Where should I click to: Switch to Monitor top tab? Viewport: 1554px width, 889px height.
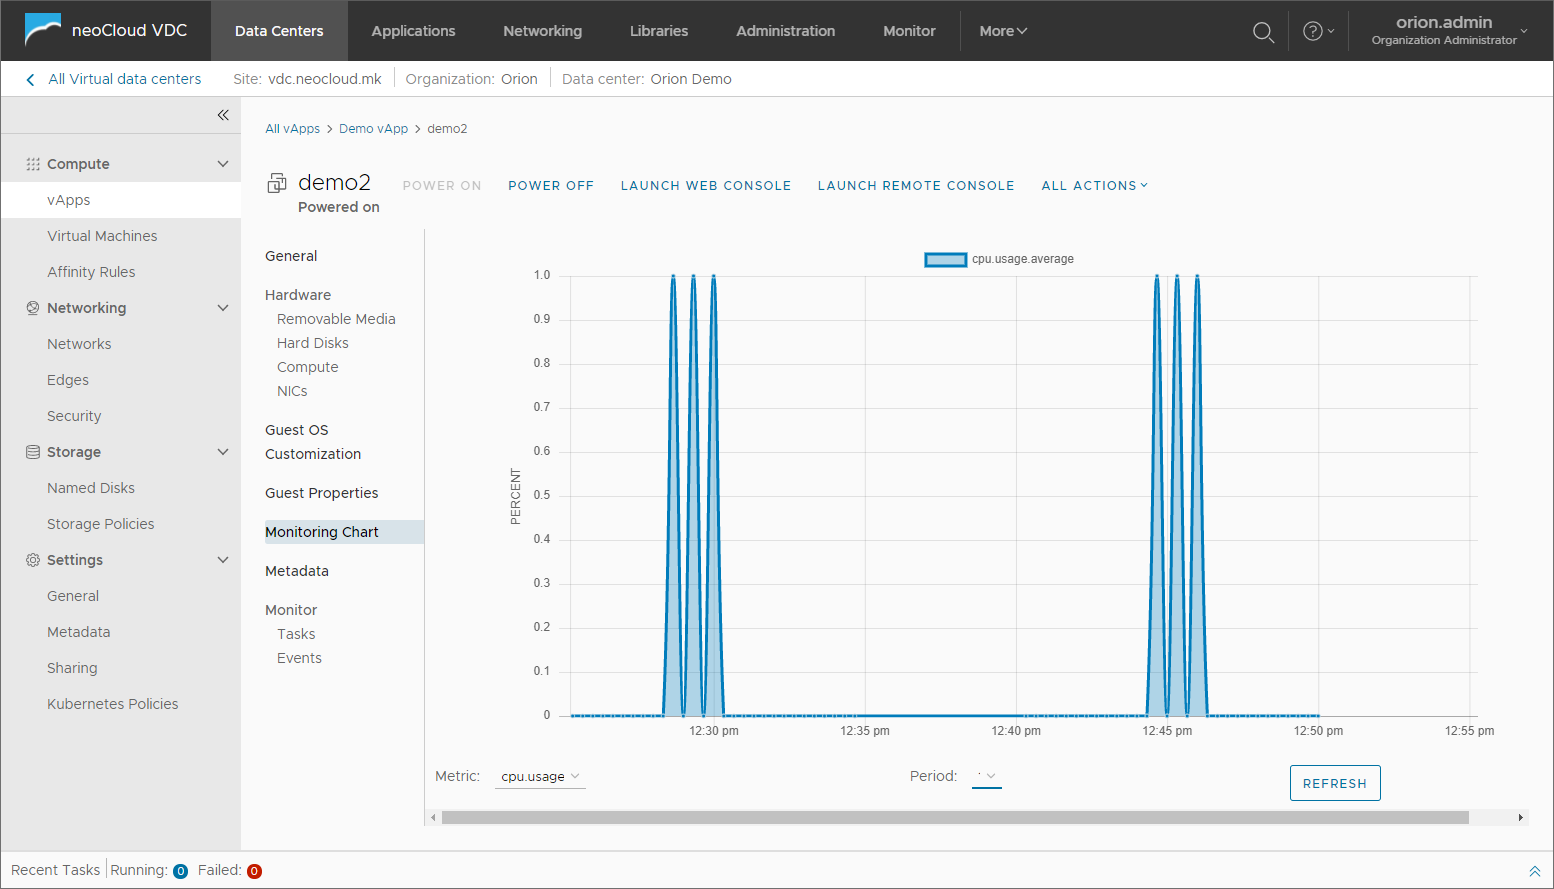pyautogui.click(x=909, y=31)
